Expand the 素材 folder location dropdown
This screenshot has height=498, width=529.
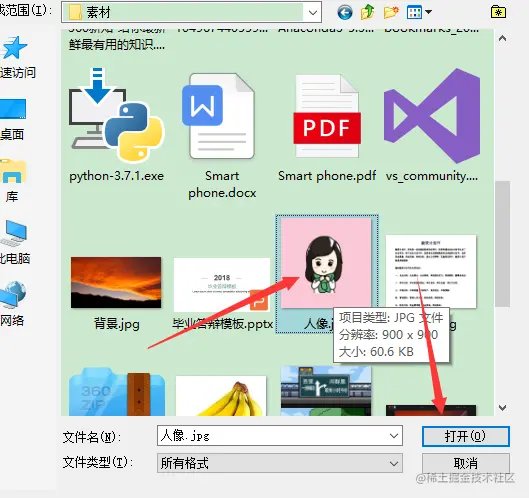click(313, 13)
